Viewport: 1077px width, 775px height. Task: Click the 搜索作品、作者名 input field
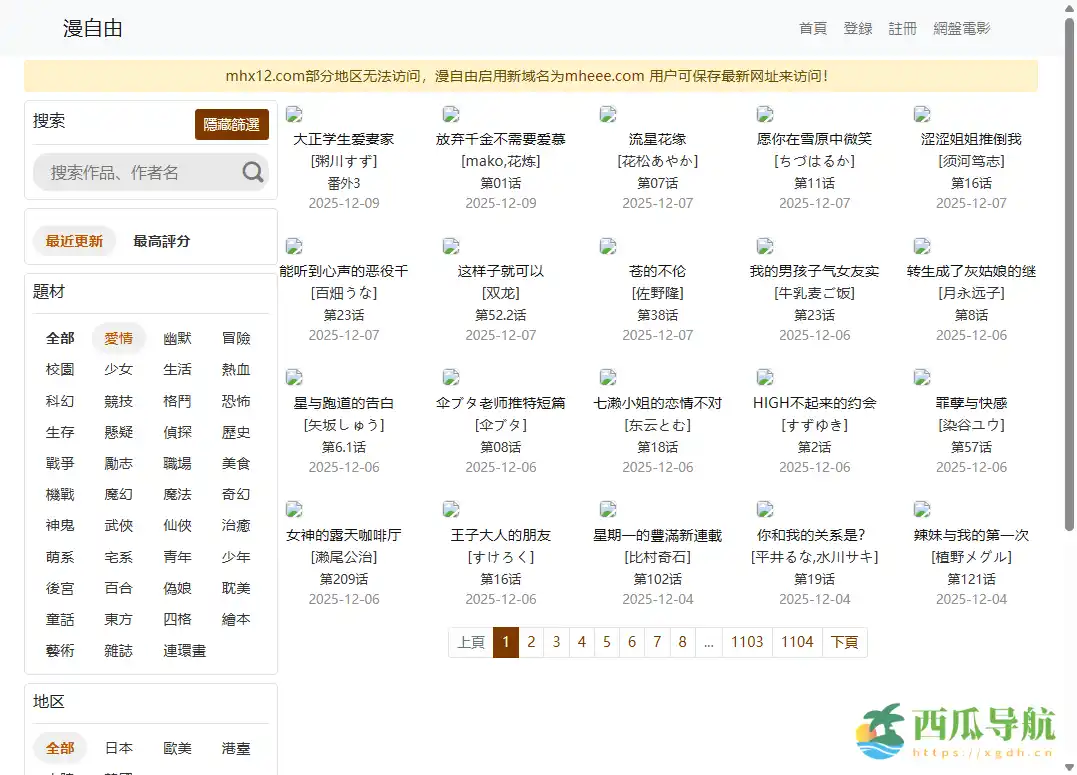pos(150,171)
